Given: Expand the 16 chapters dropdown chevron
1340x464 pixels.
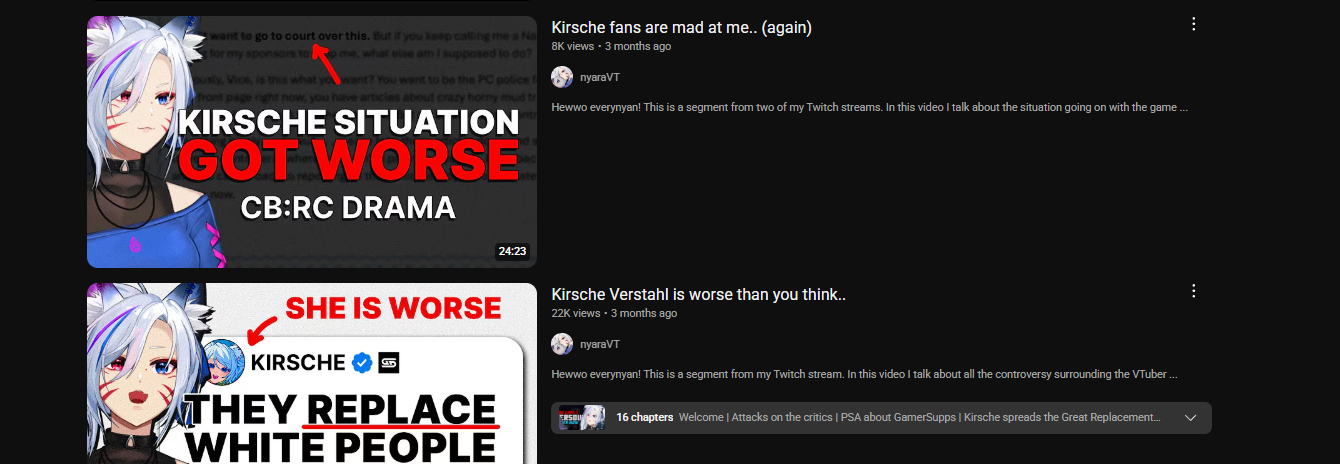Looking at the screenshot, I should [1190, 417].
